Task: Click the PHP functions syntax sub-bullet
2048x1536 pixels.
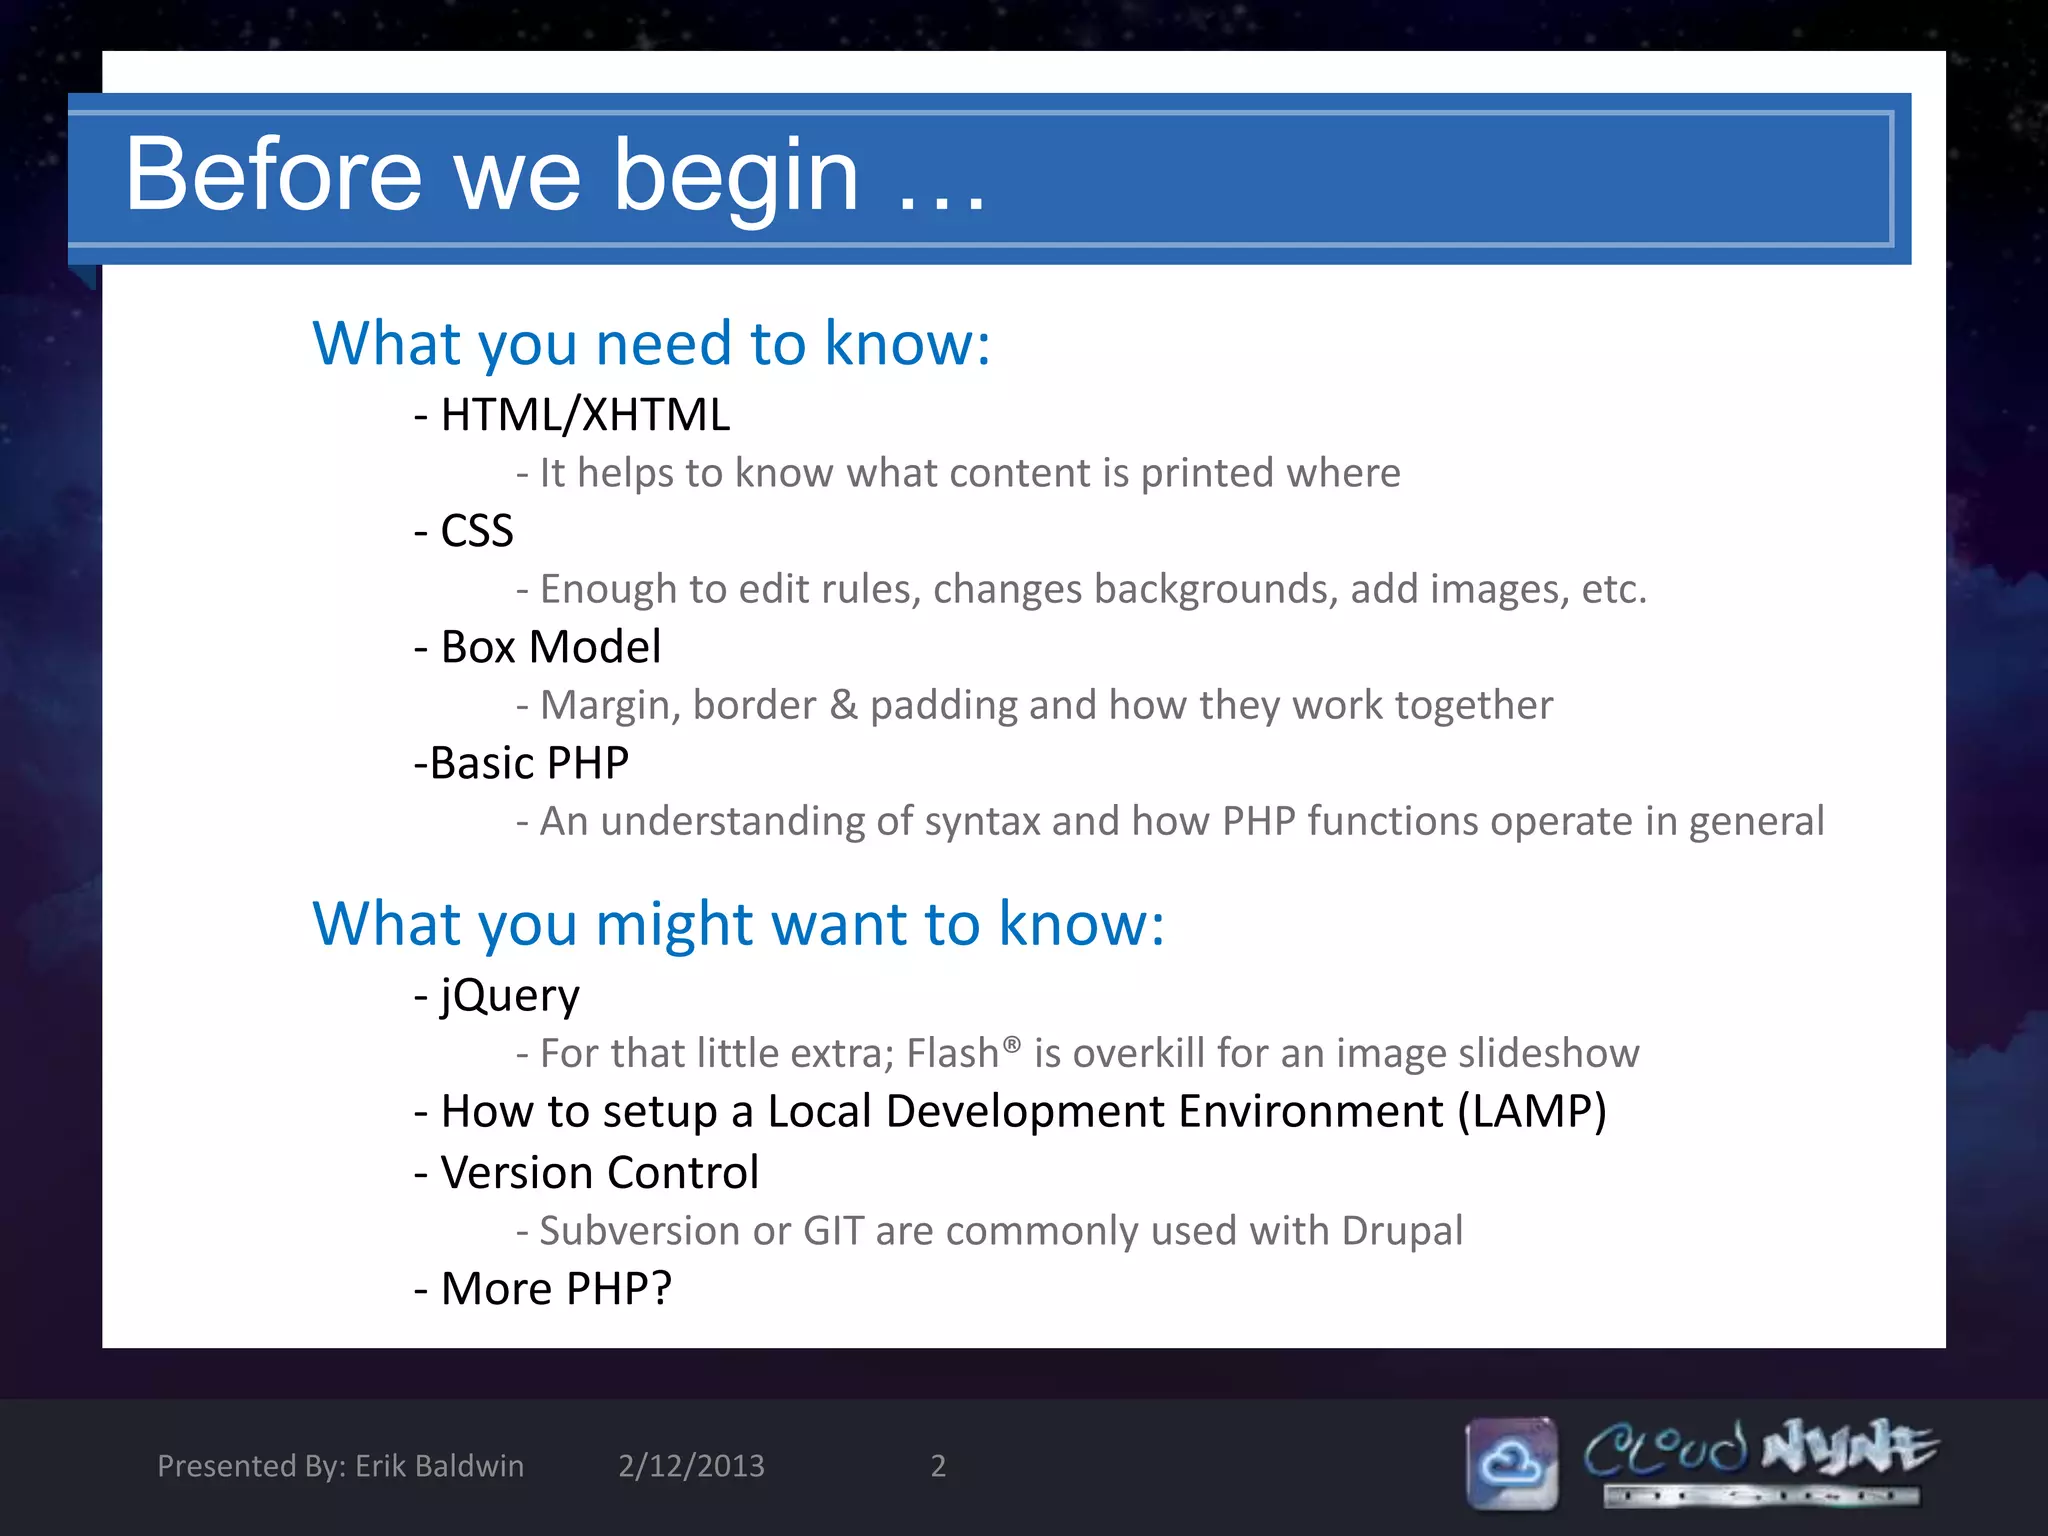Action: coord(1170,821)
